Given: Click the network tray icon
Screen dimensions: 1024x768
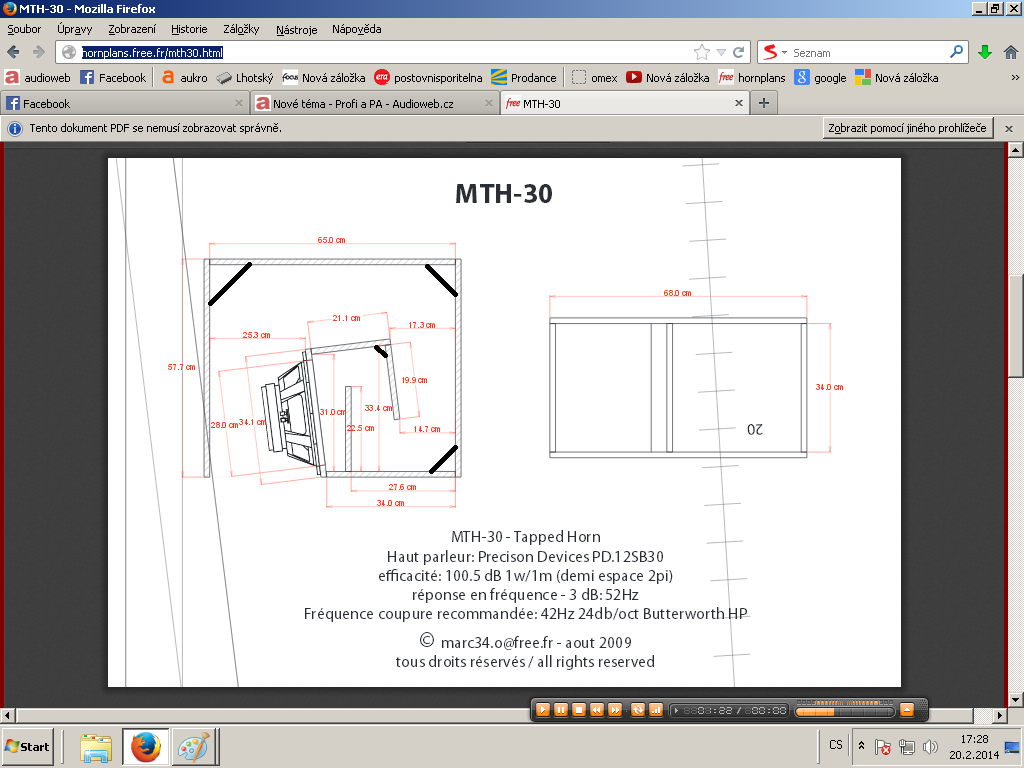Looking at the screenshot, I should [x=906, y=746].
